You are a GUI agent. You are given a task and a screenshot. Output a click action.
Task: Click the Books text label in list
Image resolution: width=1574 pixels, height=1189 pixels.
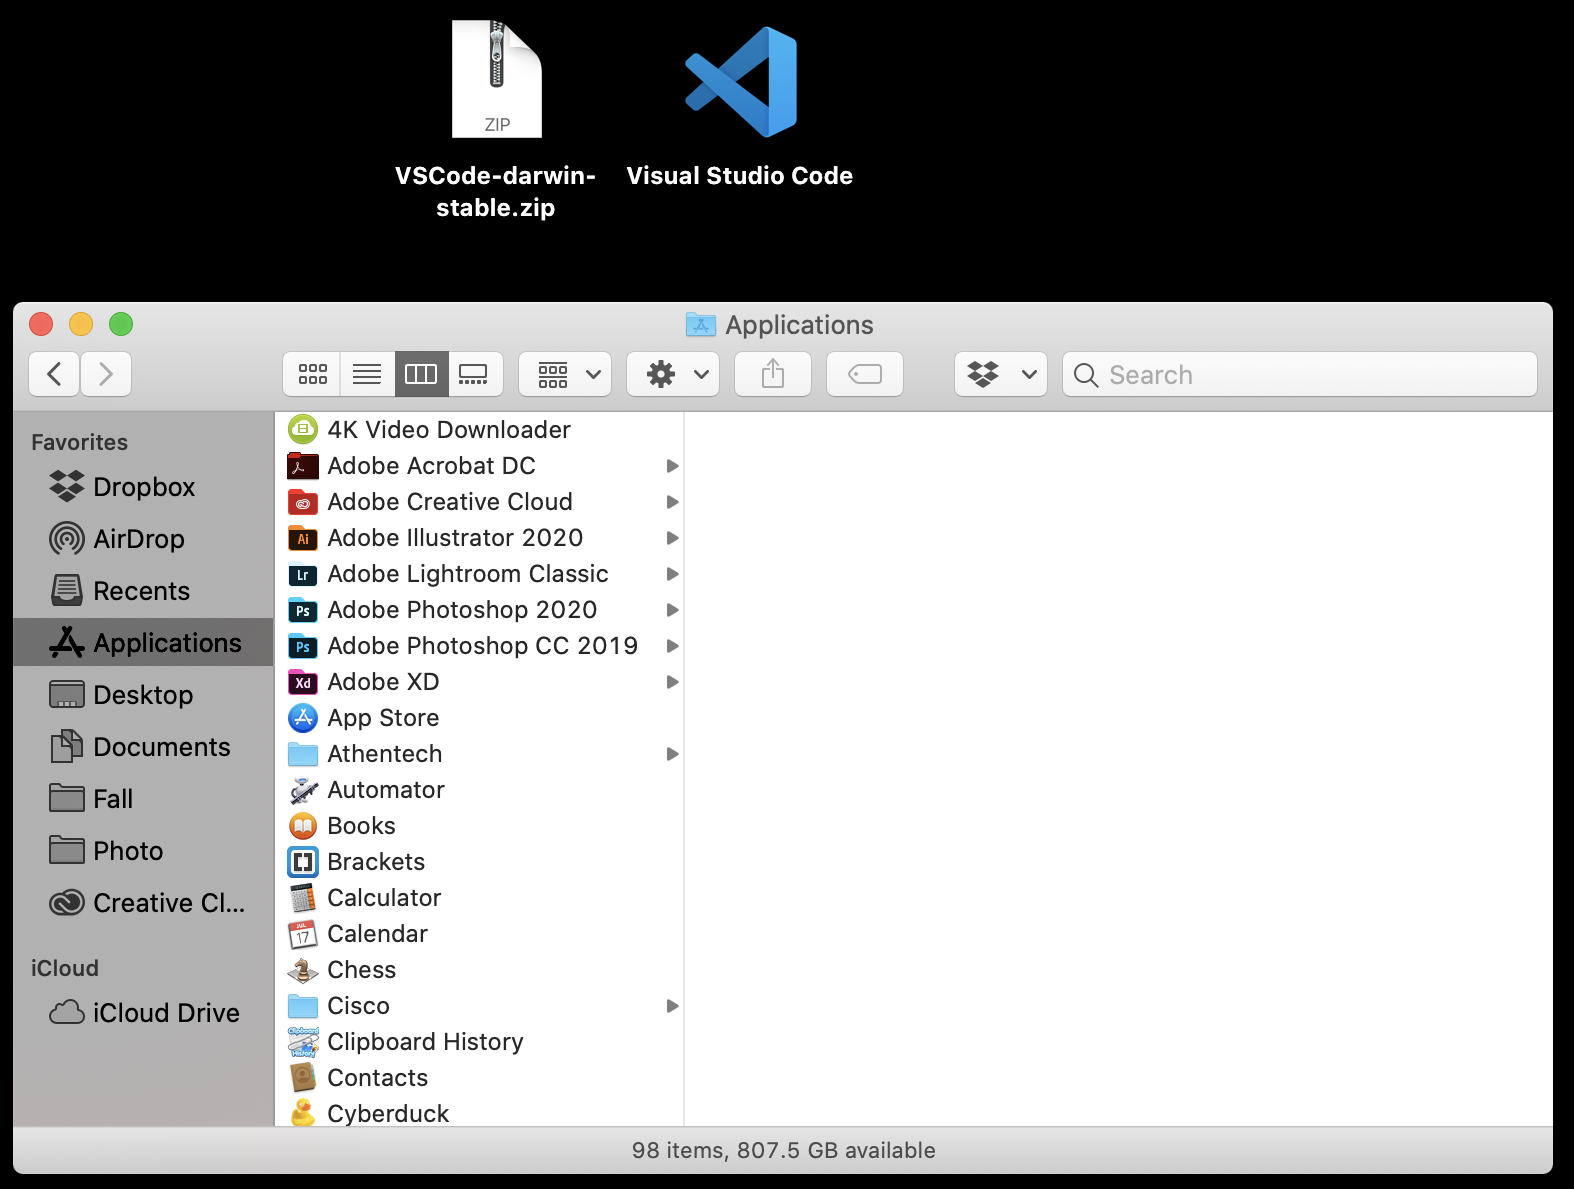click(362, 826)
